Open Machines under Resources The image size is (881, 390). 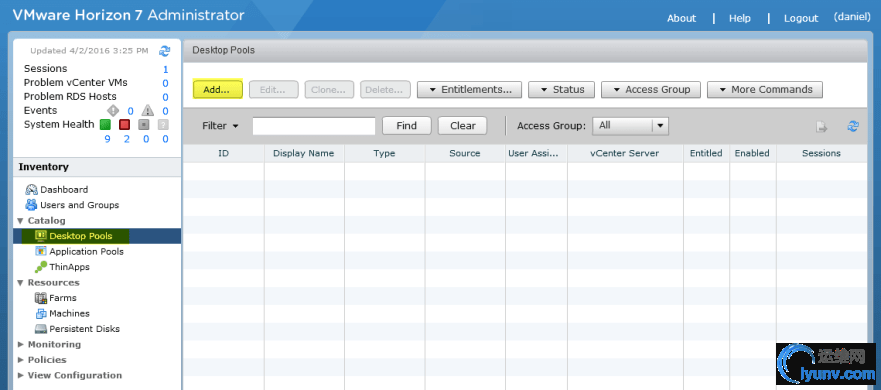click(69, 314)
